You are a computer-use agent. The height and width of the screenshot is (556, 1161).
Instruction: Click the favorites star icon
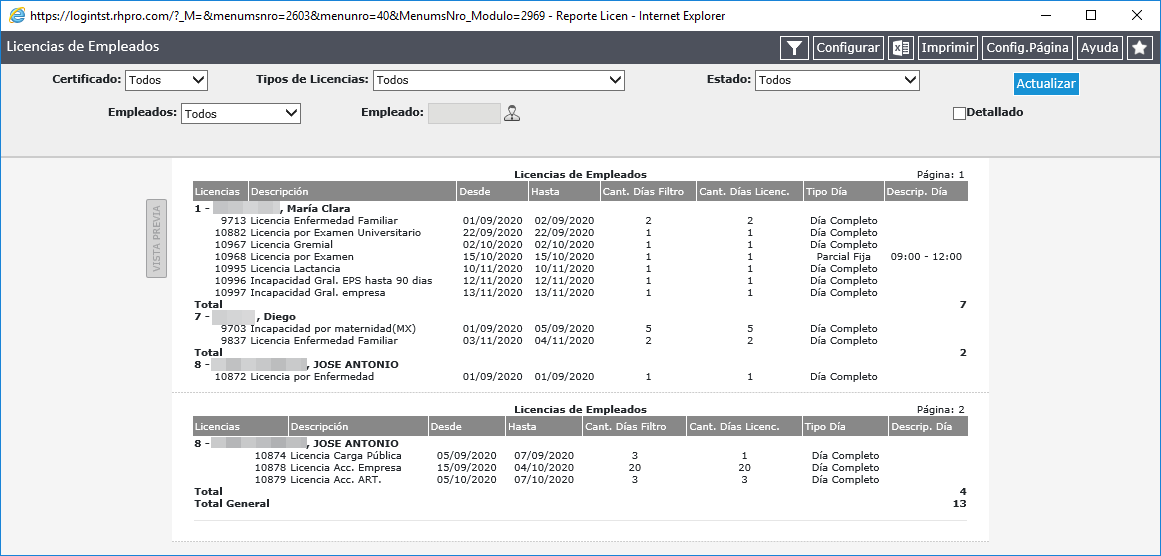[1140, 48]
